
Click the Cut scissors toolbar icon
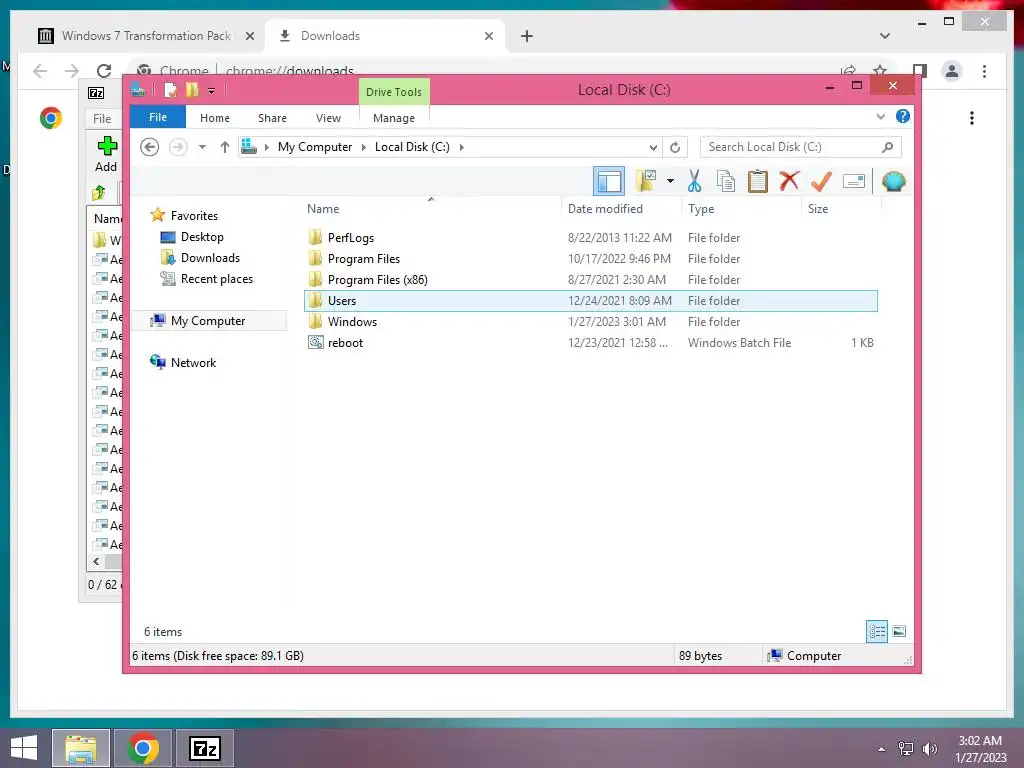694,182
